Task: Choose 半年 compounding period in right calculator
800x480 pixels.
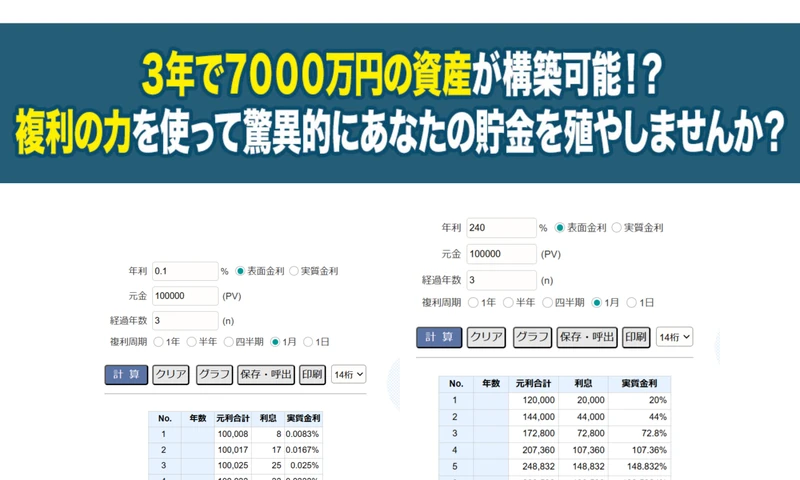Action: click(x=508, y=302)
